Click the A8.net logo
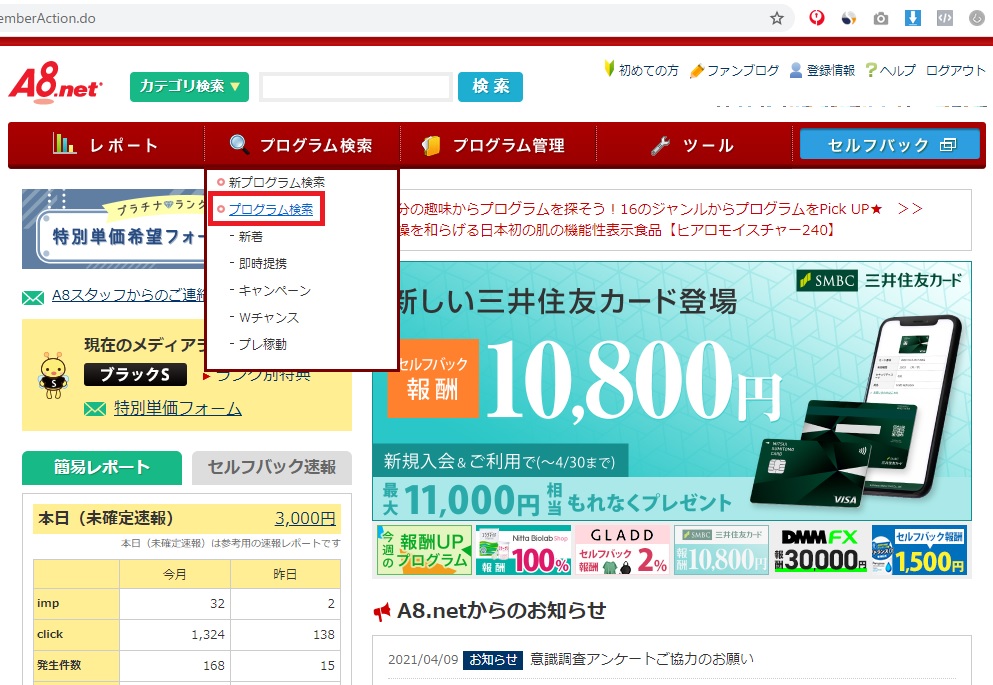993x685 pixels. (55, 82)
